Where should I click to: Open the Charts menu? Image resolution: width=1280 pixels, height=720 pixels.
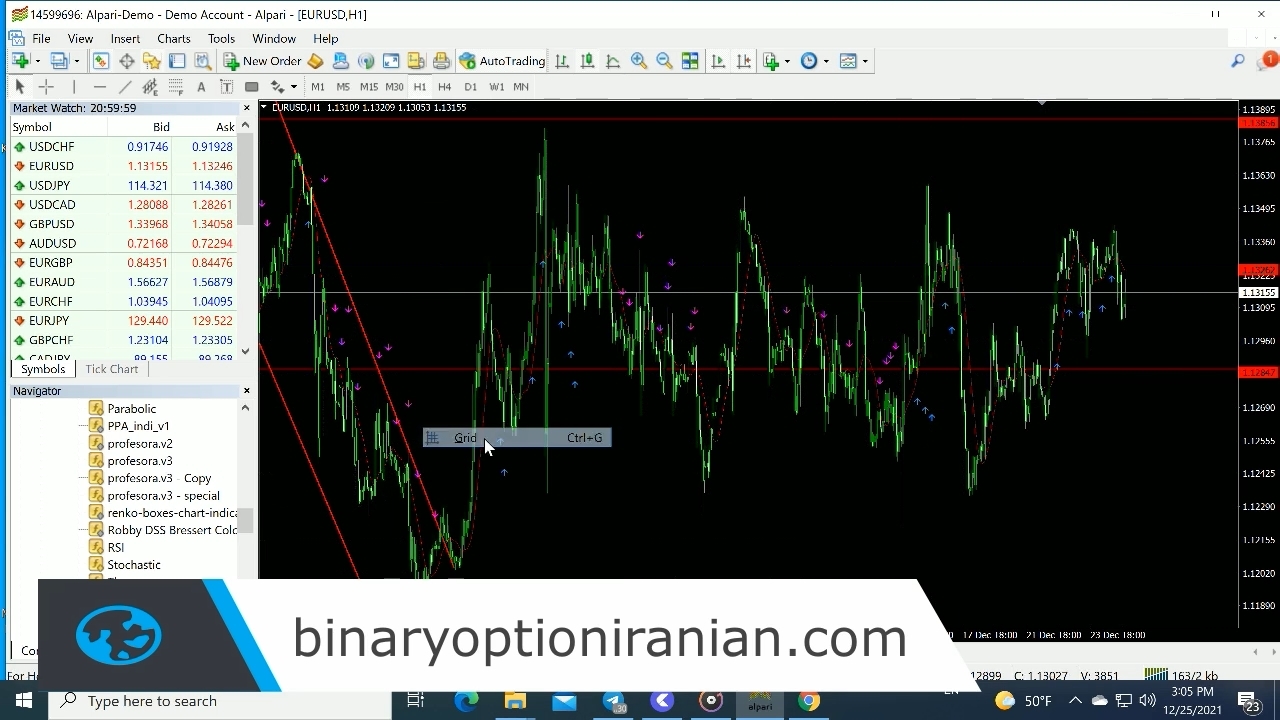[173, 38]
